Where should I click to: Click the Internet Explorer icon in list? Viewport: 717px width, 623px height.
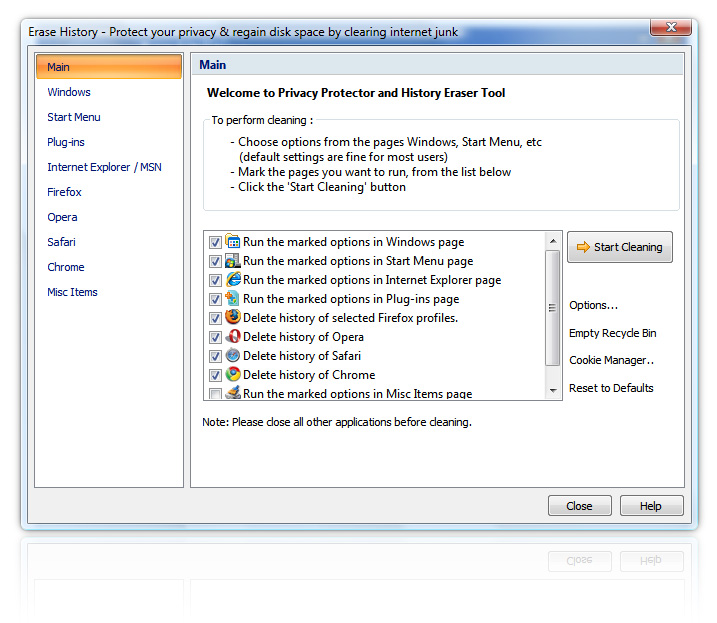233,280
